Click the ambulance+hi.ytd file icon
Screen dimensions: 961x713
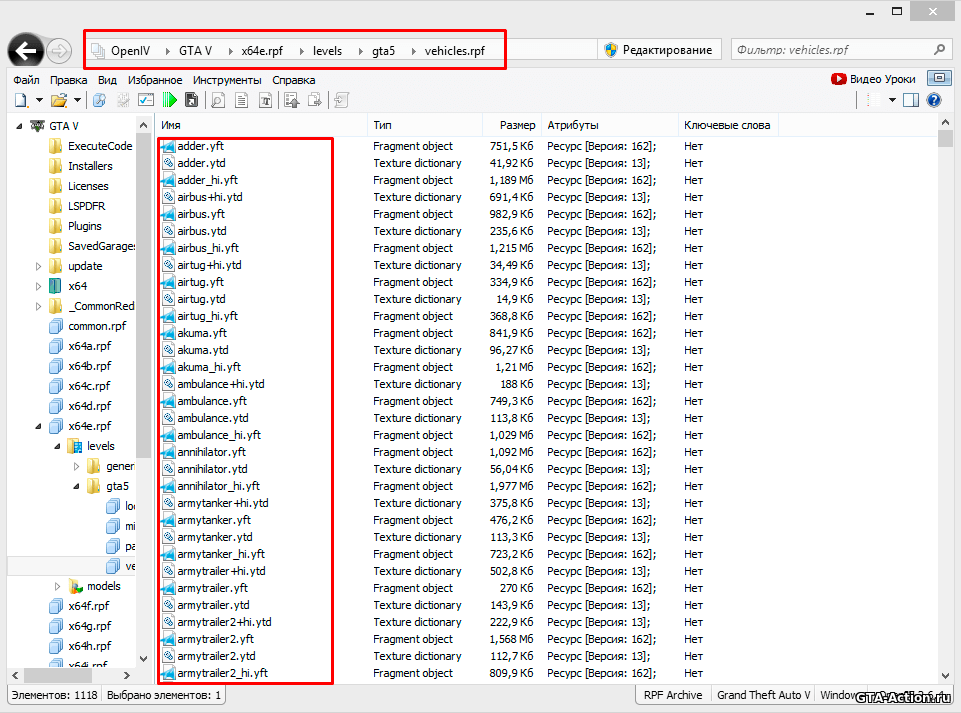click(168, 384)
